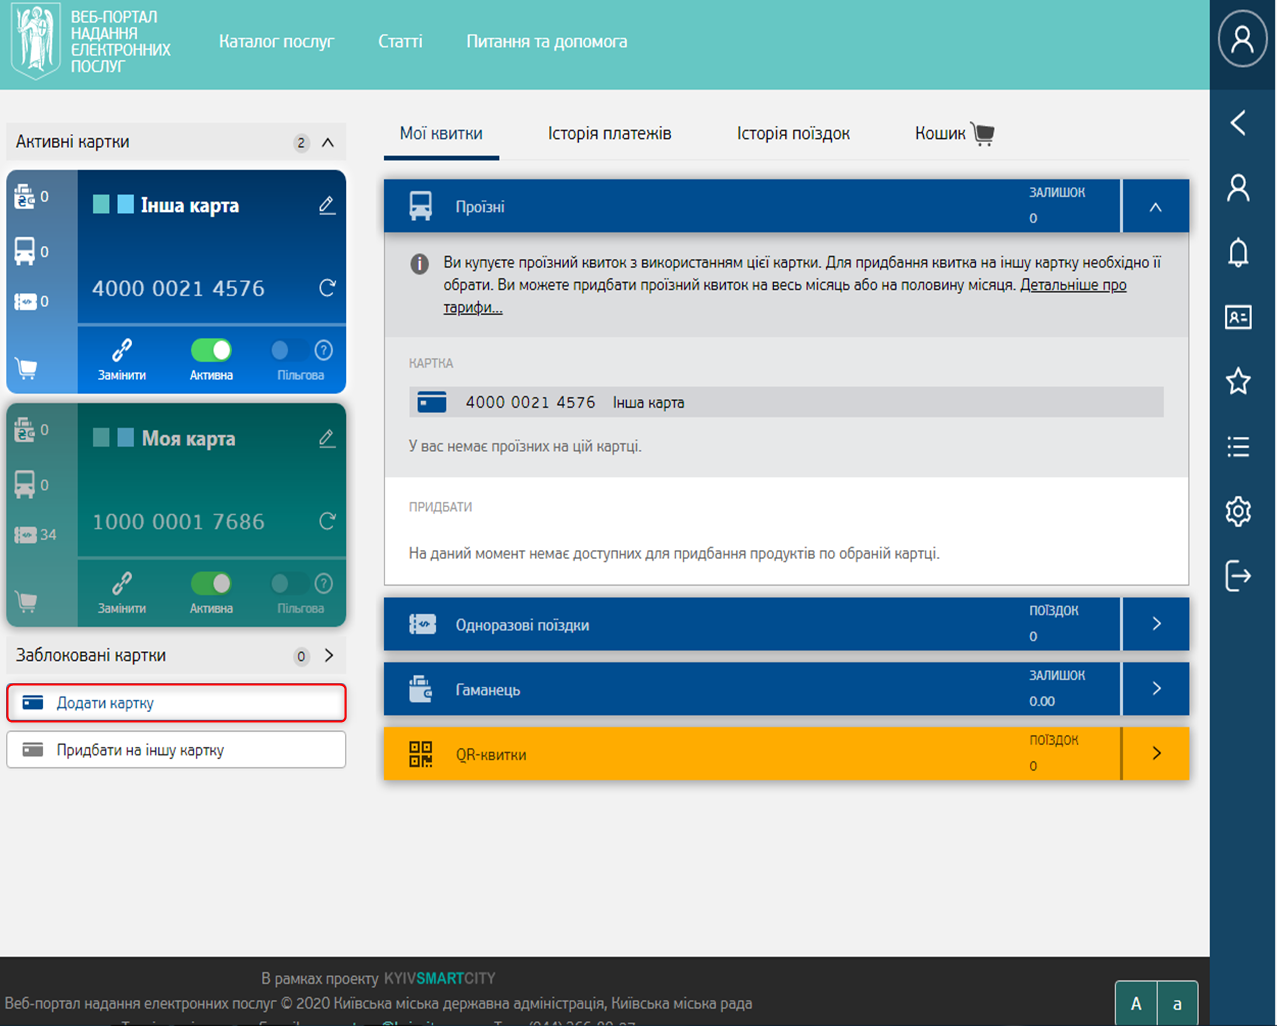Open the ID card icon in sidebar

[1238, 317]
